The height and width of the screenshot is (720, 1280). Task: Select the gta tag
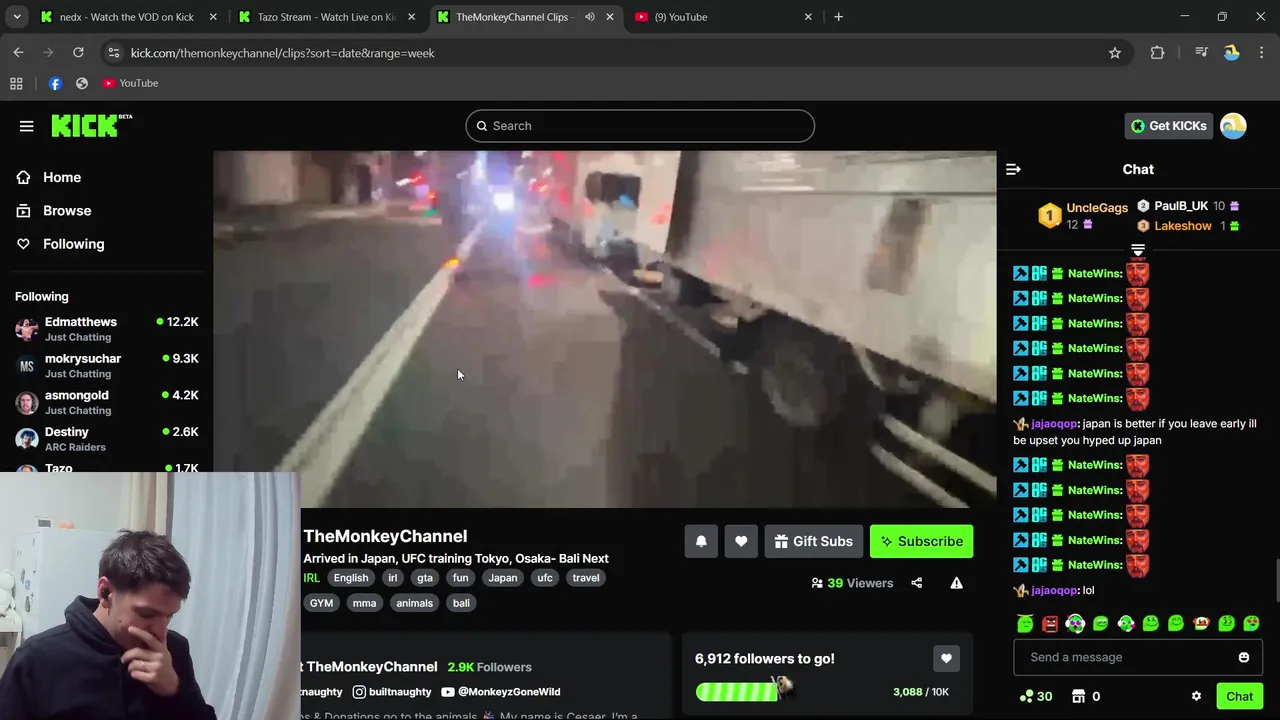(425, 578)
